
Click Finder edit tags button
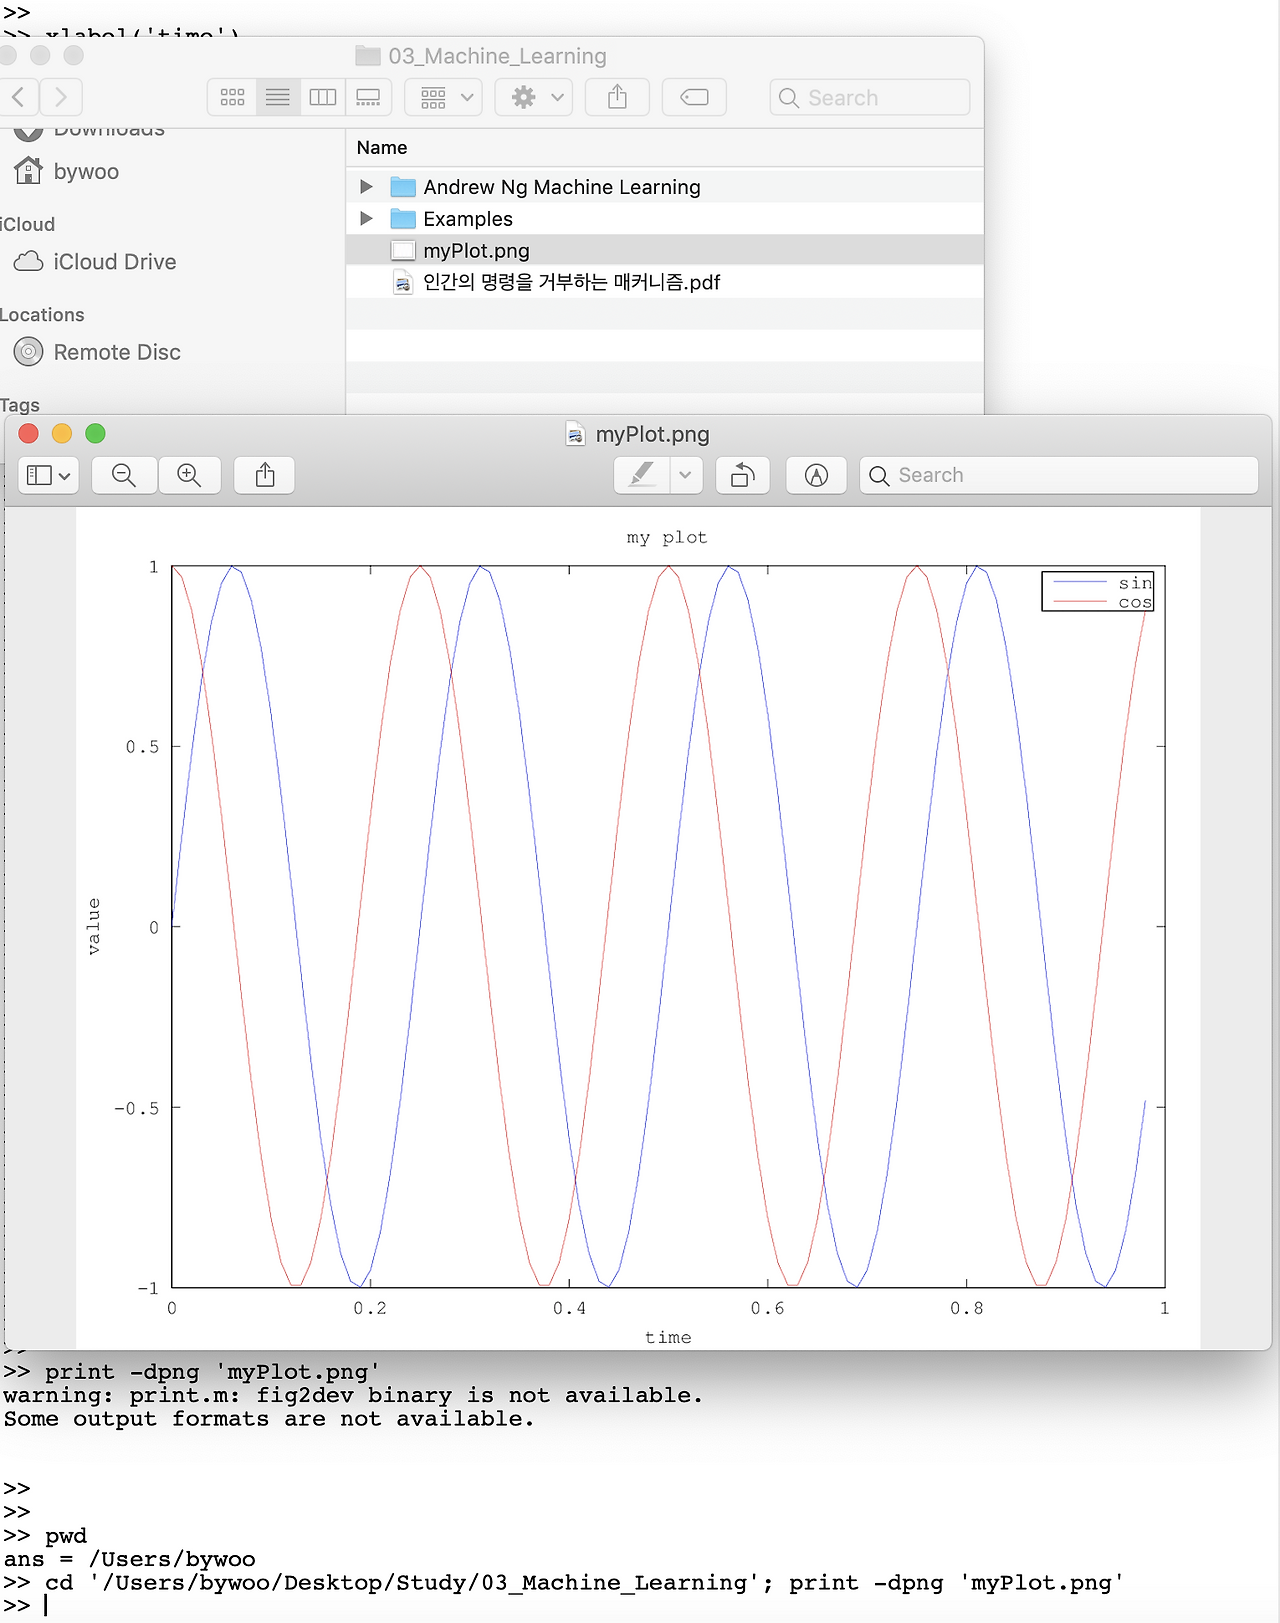click(694, 97)
